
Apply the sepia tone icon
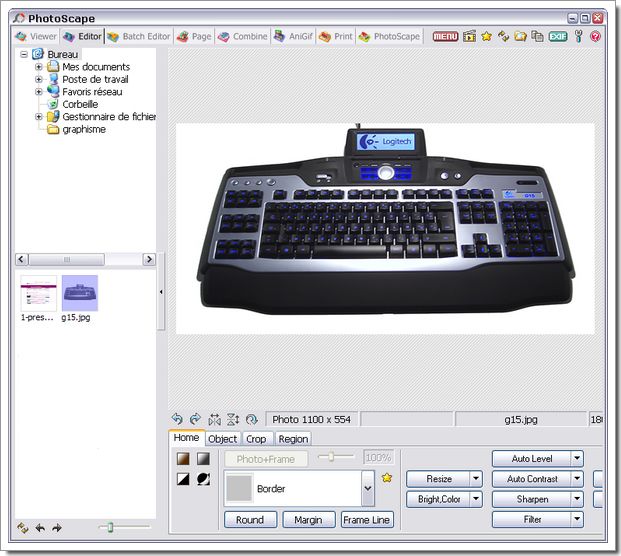coord(183,459)
